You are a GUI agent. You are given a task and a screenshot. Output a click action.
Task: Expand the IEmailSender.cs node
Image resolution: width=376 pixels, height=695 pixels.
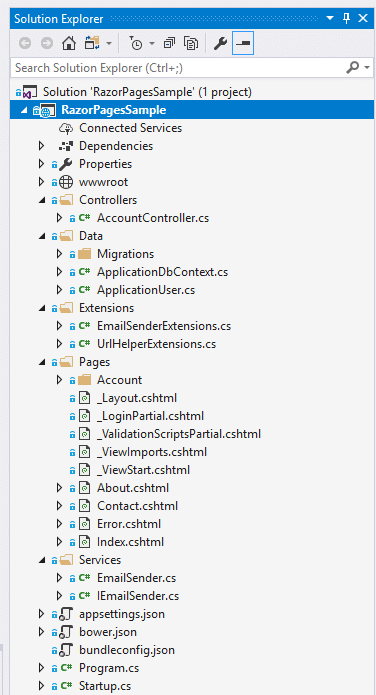point(59,596)
